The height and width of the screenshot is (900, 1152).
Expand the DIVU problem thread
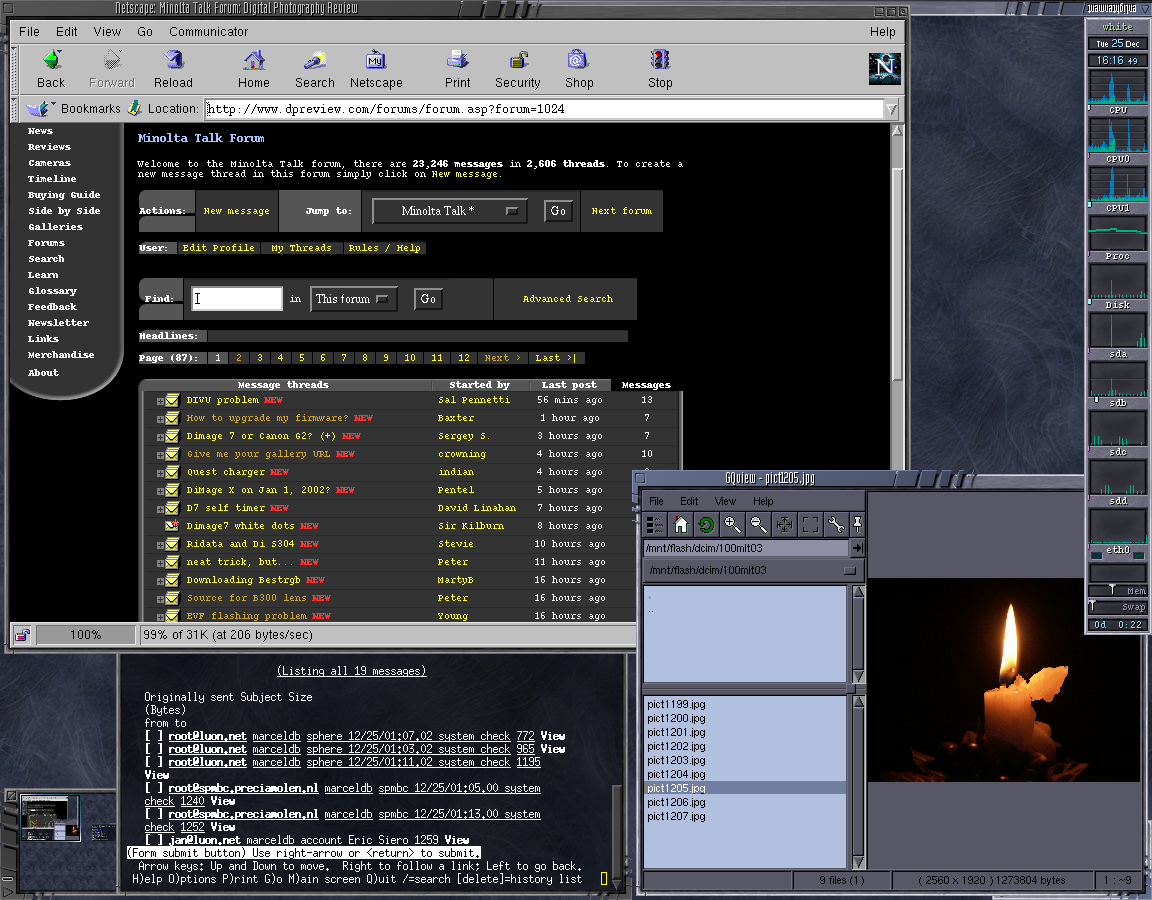[159, 401]
